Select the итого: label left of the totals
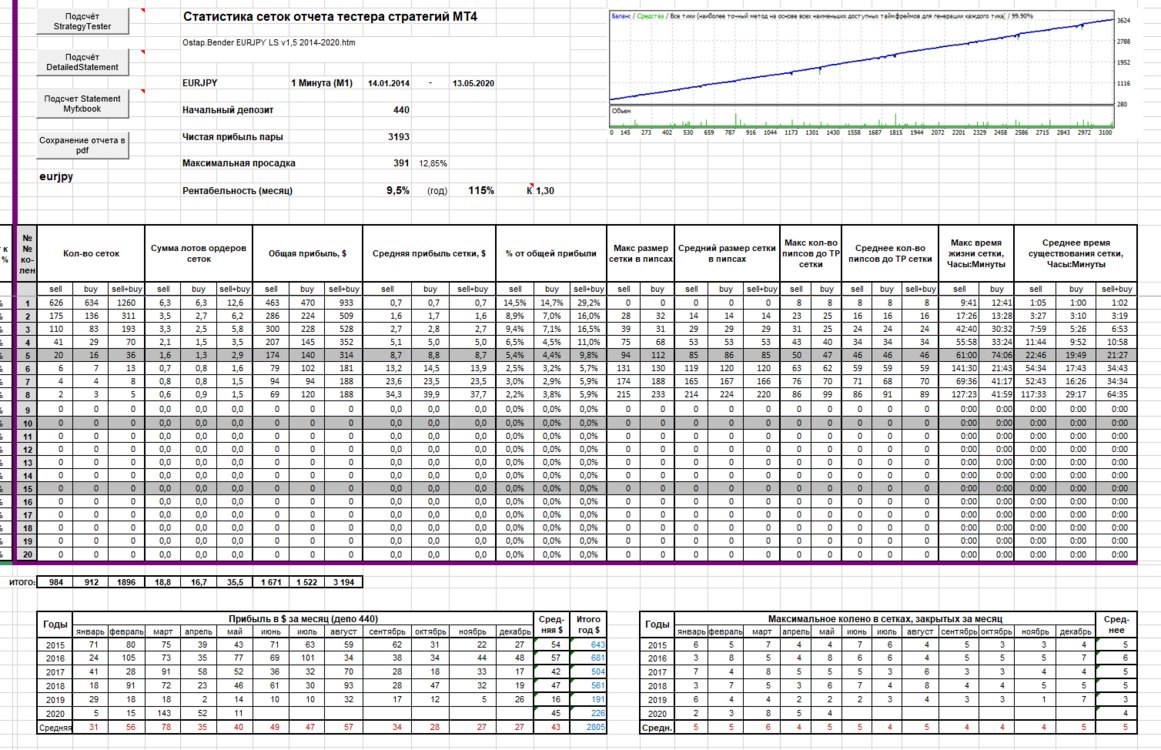The width and height of the screenshot is (1161, 750). (22, 582)
